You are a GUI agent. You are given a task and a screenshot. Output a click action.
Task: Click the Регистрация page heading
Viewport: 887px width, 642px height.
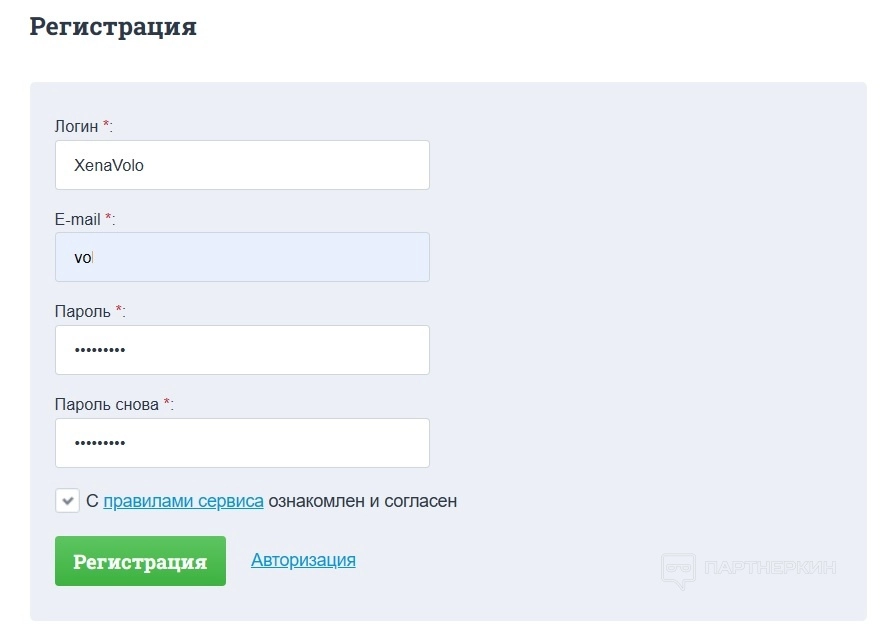[113, 27]
